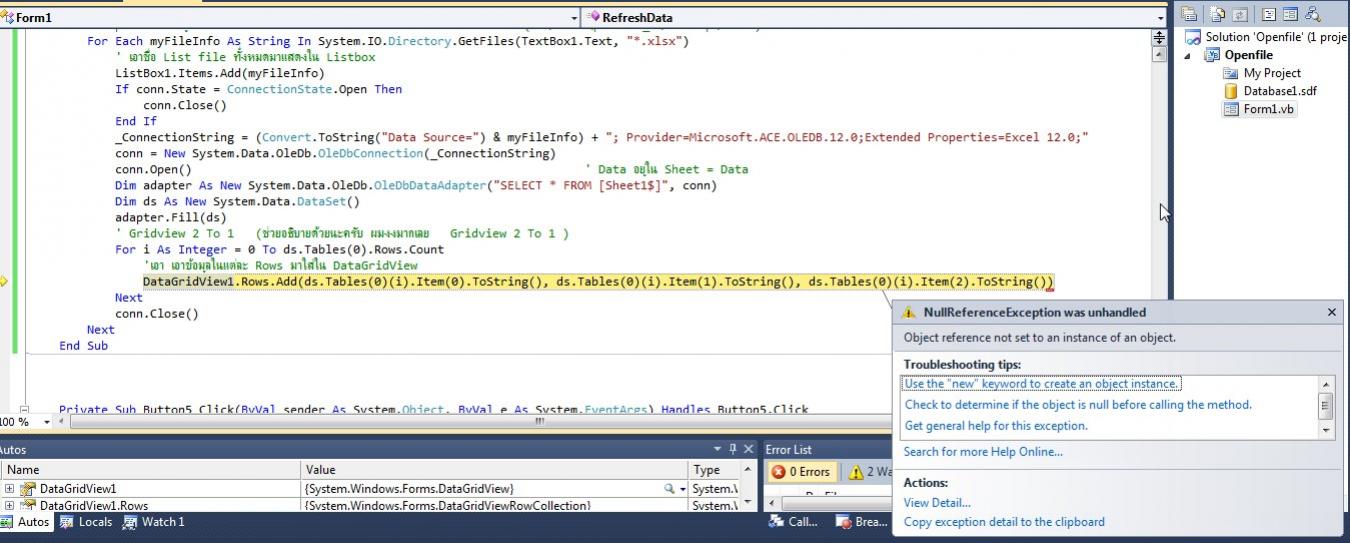1350x543 pixels.
Task: Click the yellow current-statement arrow in margin
Action: [x=4, y=282]
